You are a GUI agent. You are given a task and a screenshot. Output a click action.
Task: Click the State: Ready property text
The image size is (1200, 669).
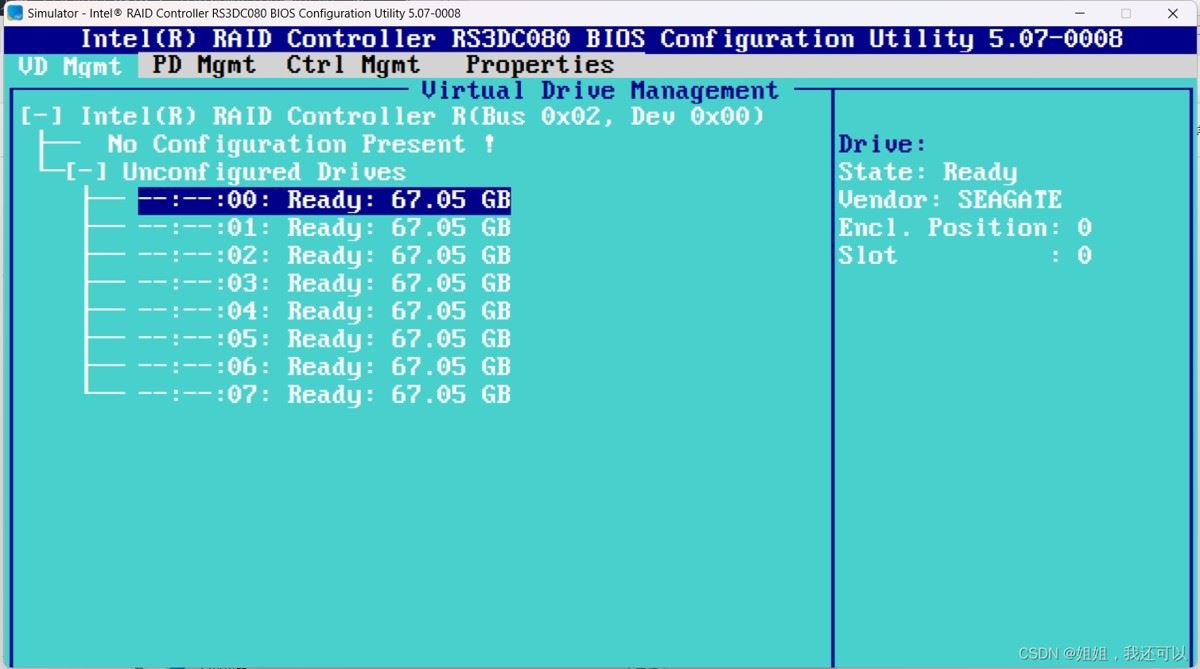pyautogui.click(x=927, y=172)
